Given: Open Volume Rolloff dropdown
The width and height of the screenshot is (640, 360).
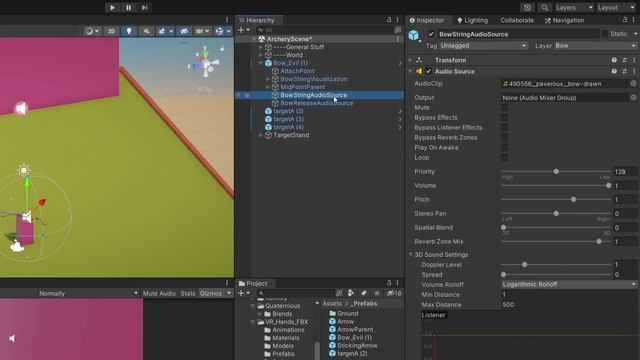Looking at the screenshot, I should click(x=569, y=284).
